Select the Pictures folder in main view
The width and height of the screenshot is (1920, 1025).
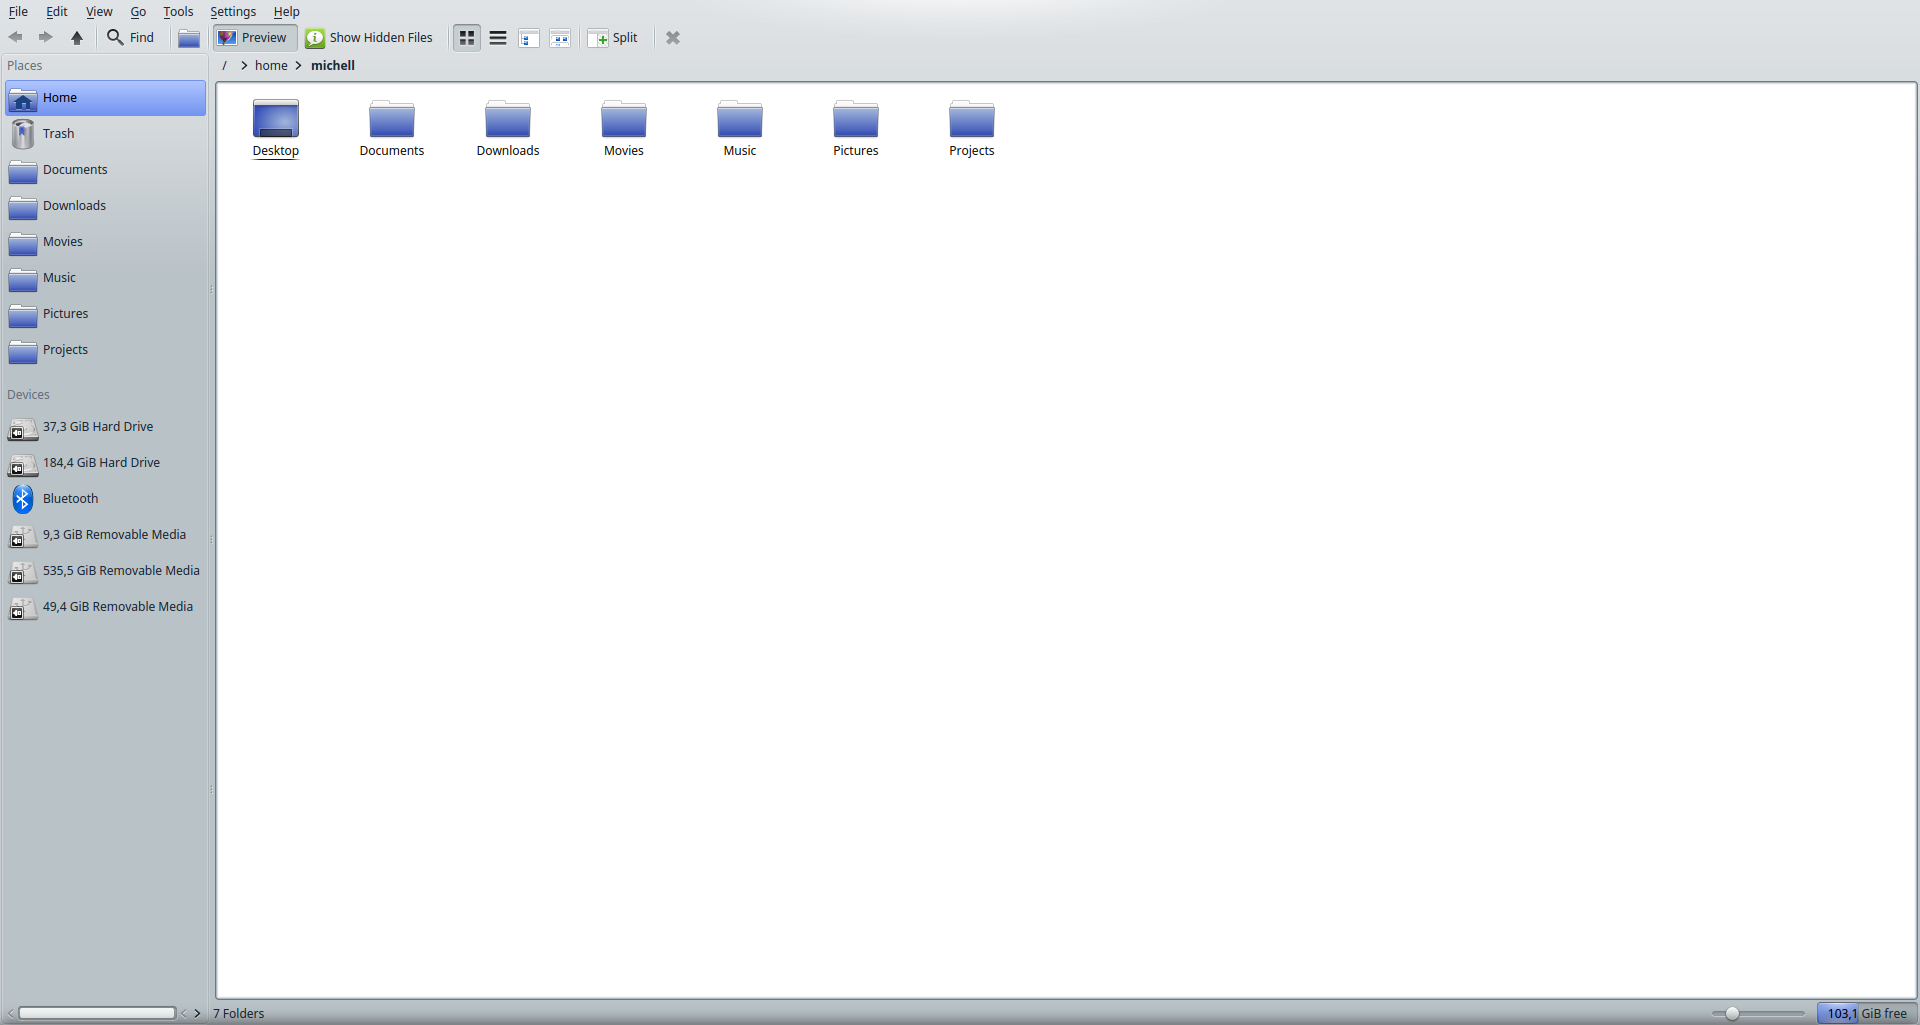pyautogui.click(x=856, y=129)
